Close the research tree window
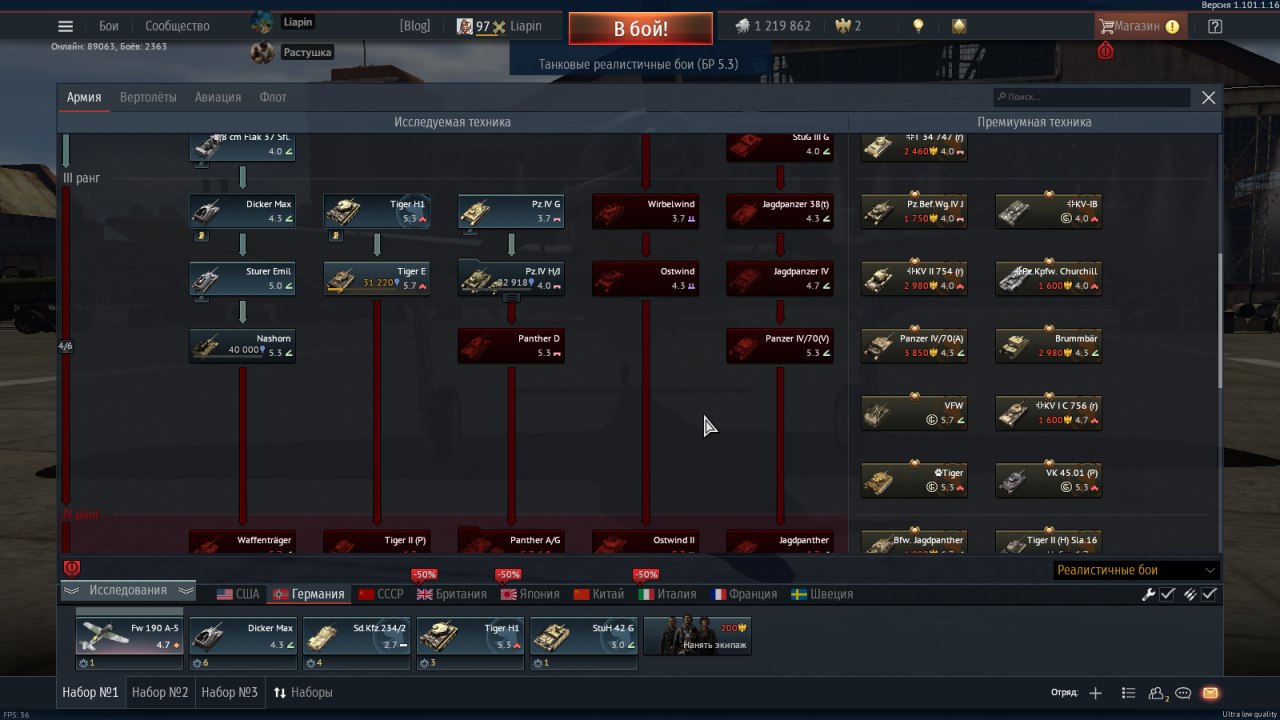Viewport: 1280px width, 720px height. point(1208,97)
